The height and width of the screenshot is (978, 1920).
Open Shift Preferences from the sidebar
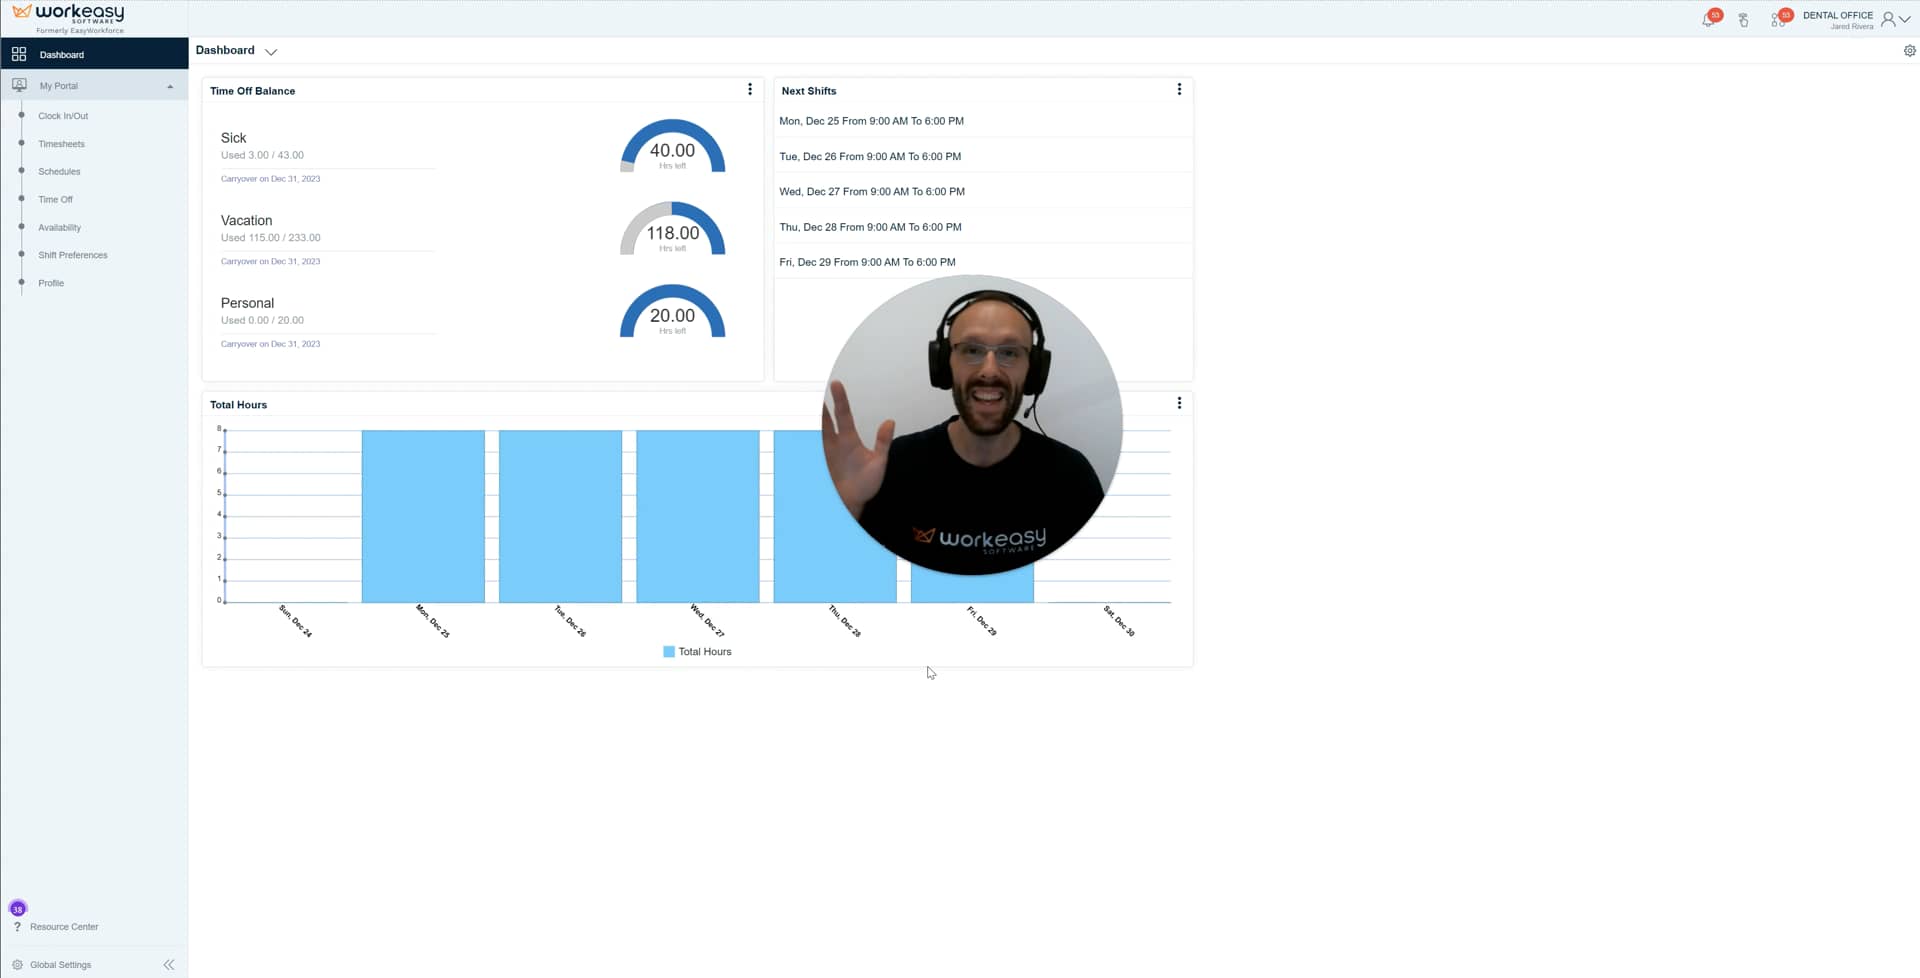72,255
